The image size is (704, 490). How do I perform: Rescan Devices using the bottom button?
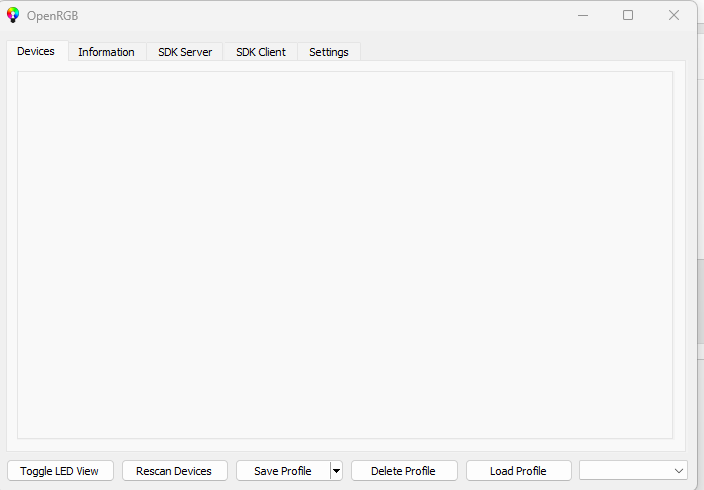click(x=175, y=471)
